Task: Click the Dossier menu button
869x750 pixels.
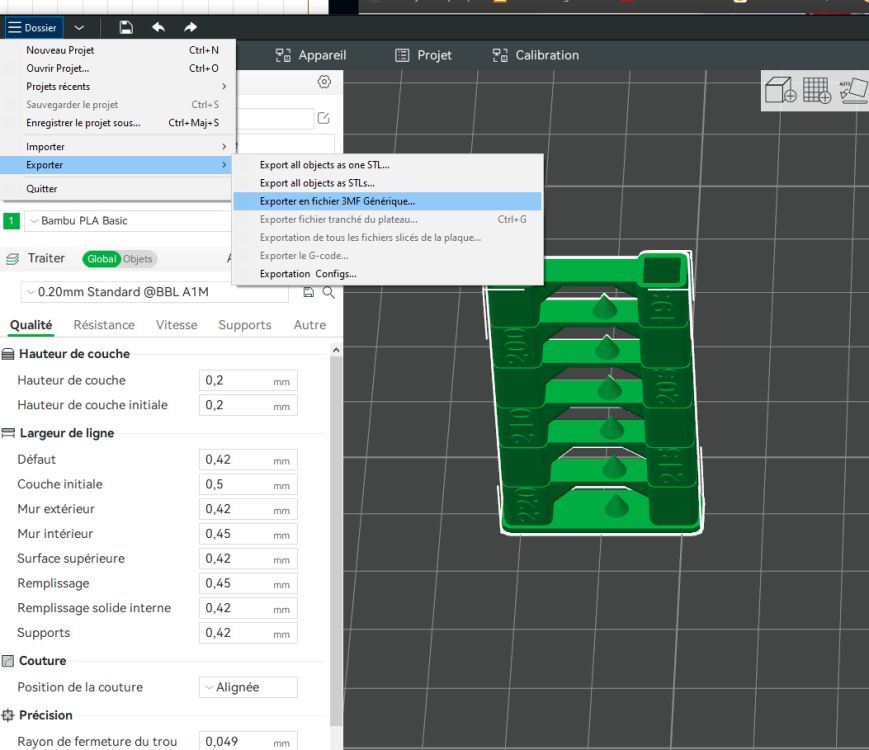Action: pos(33,28)
